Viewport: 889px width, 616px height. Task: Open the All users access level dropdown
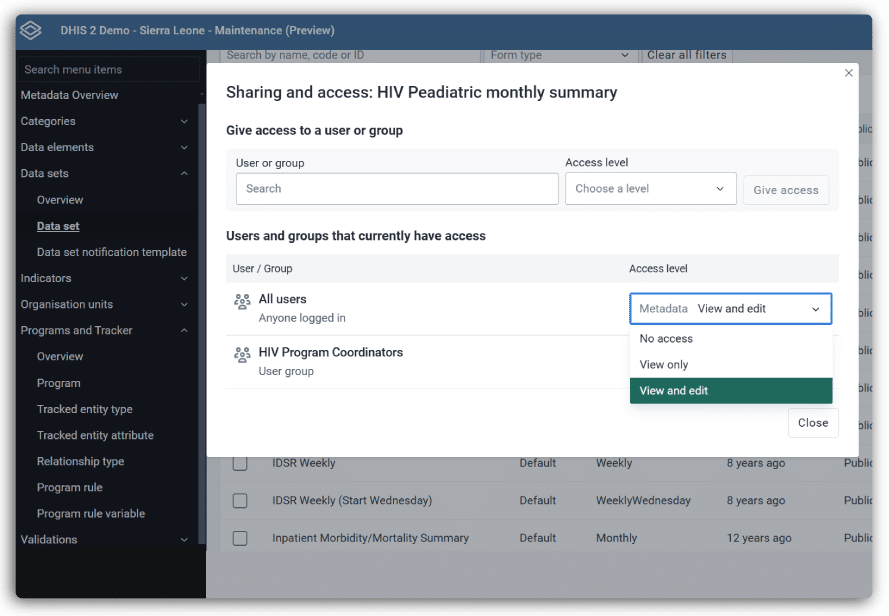pyautogui.click(x=730, y=309)
